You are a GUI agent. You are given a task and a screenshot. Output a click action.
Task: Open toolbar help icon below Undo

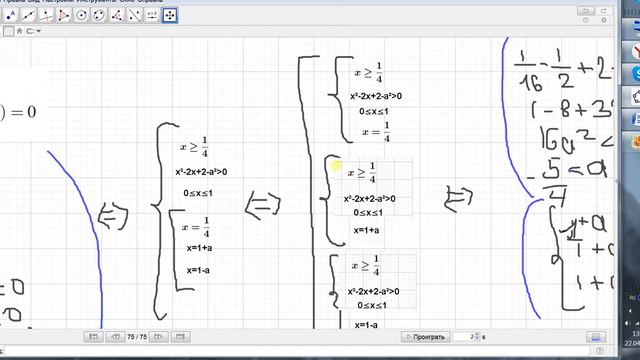pyautogui.click(x=586, y=20)
